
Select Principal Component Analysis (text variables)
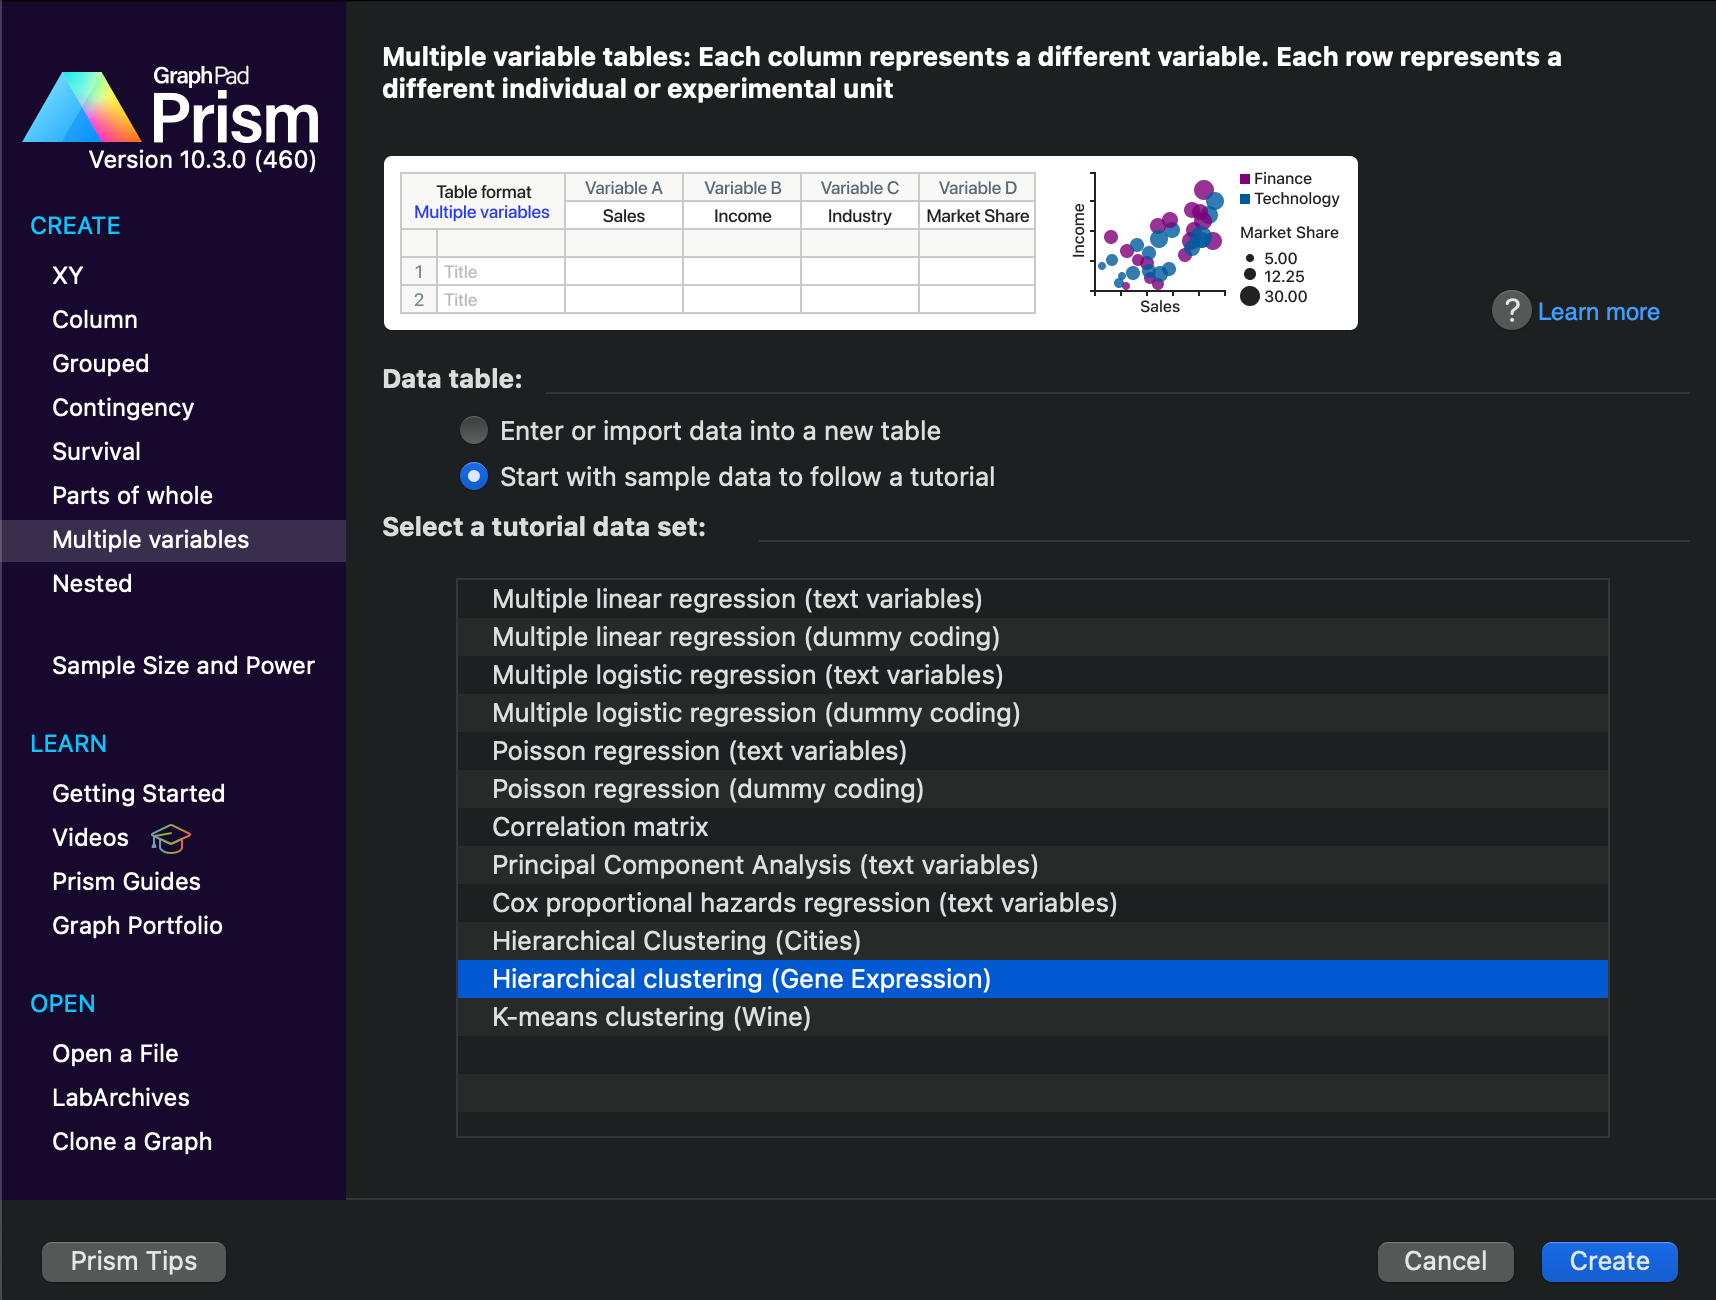tap(765, 865)
